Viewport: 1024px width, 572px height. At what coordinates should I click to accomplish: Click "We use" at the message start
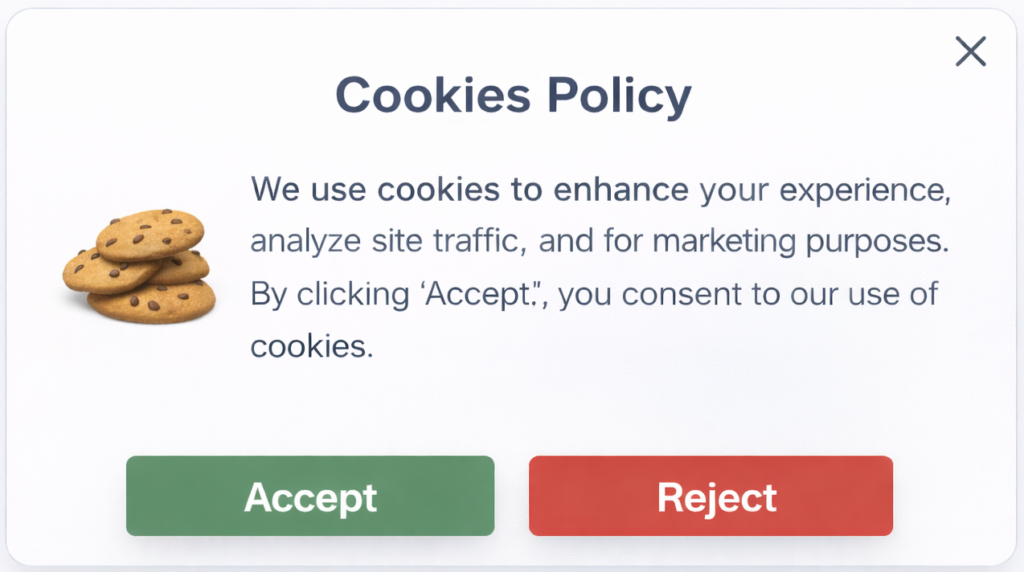point(308,189)
